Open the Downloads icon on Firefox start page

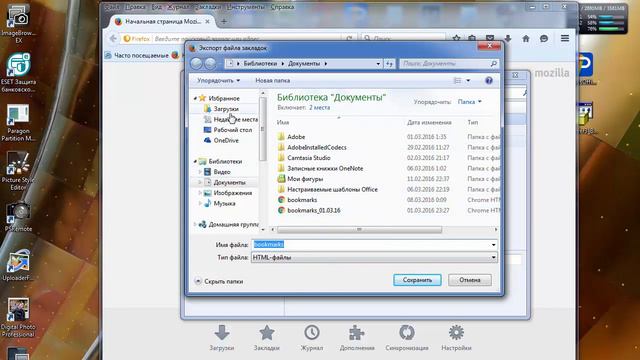click(222, 333)
